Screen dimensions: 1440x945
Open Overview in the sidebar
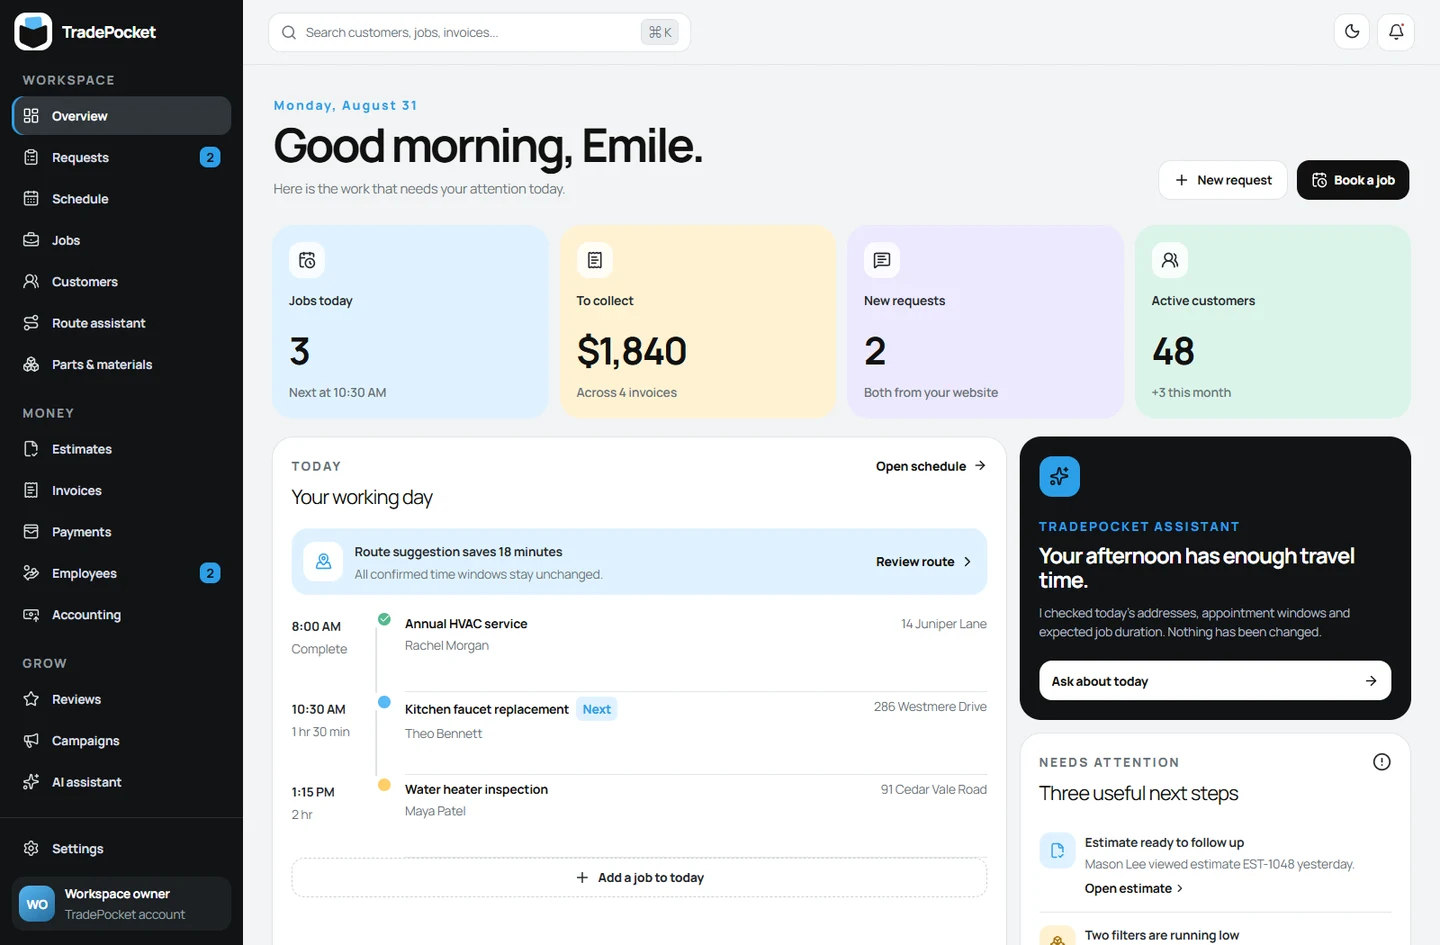[x=121, y=116]
